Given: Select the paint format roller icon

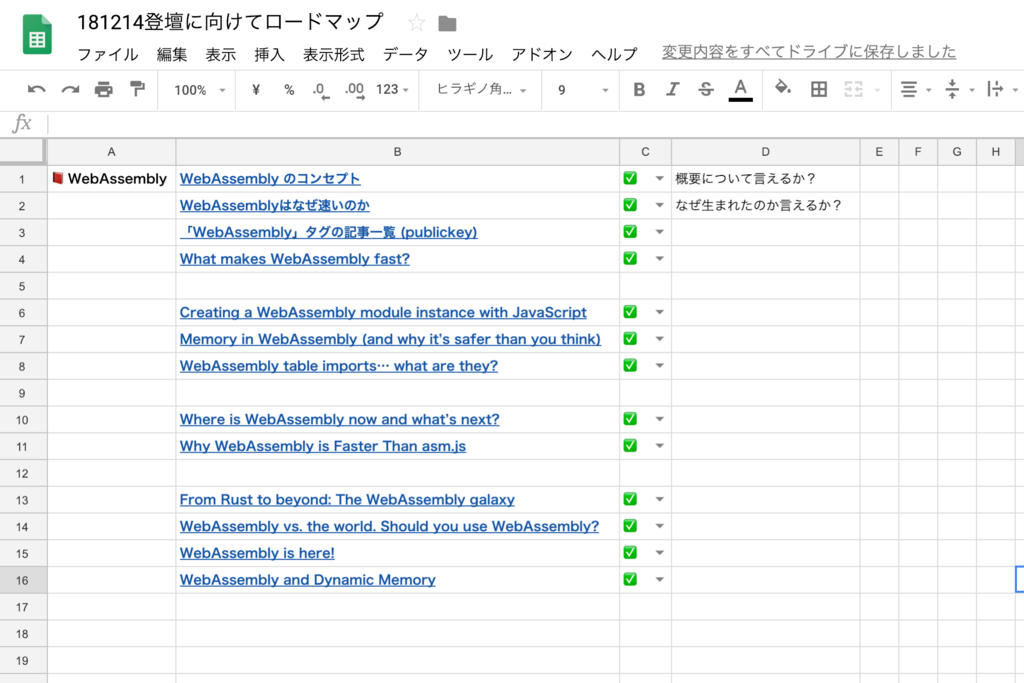Looking at the screenshot, I should click(137, 89).
